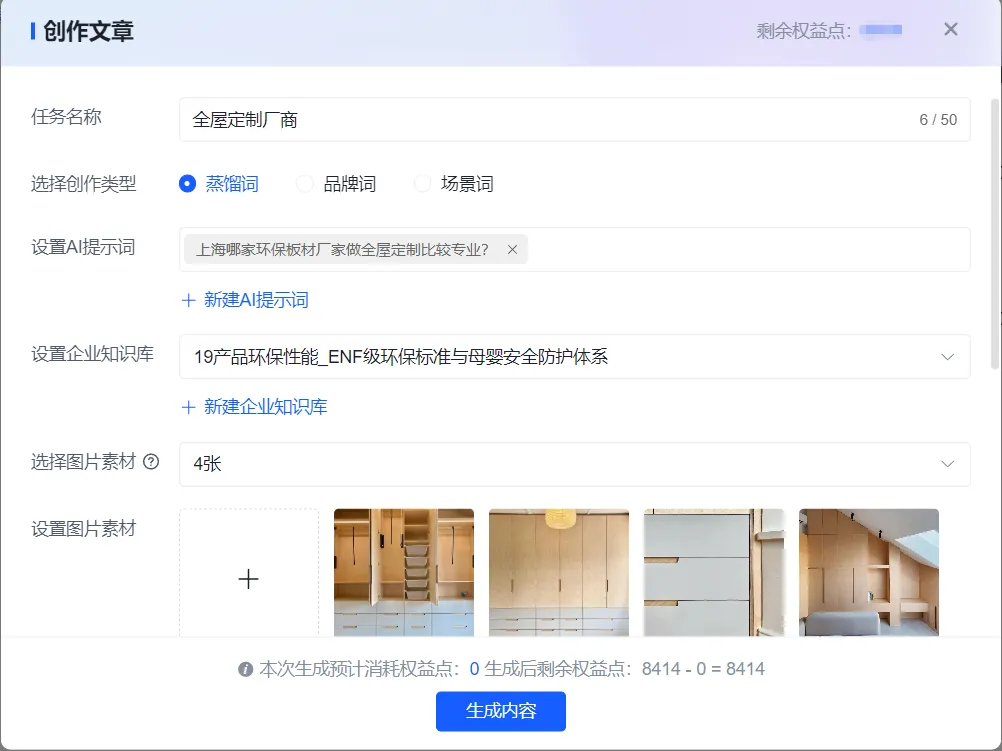Click the info icon near 本次生成预计消耗权益点
1002x751 pixels.
(x=246, y=670)
